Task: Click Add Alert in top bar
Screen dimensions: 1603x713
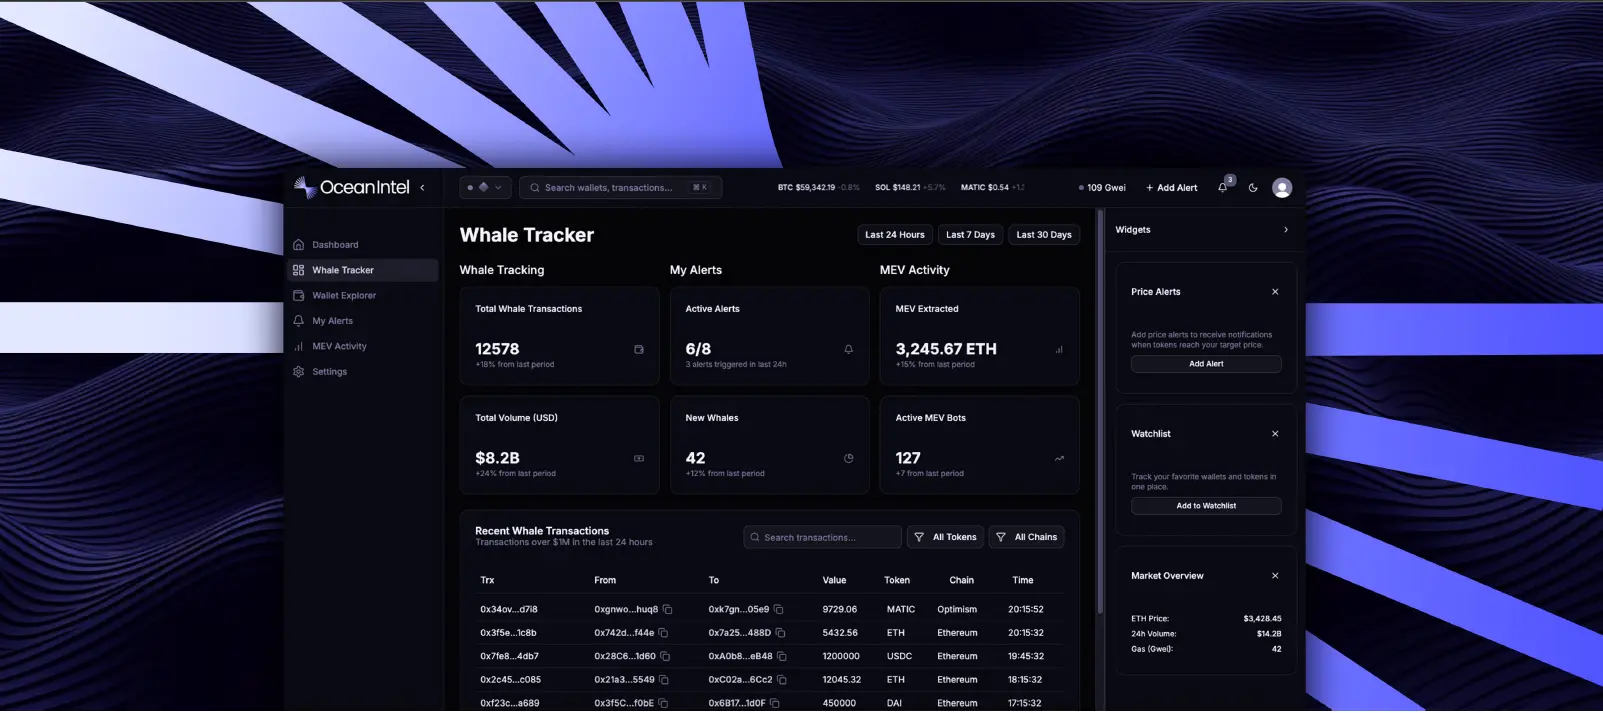Action: [x=1171, y=188]
